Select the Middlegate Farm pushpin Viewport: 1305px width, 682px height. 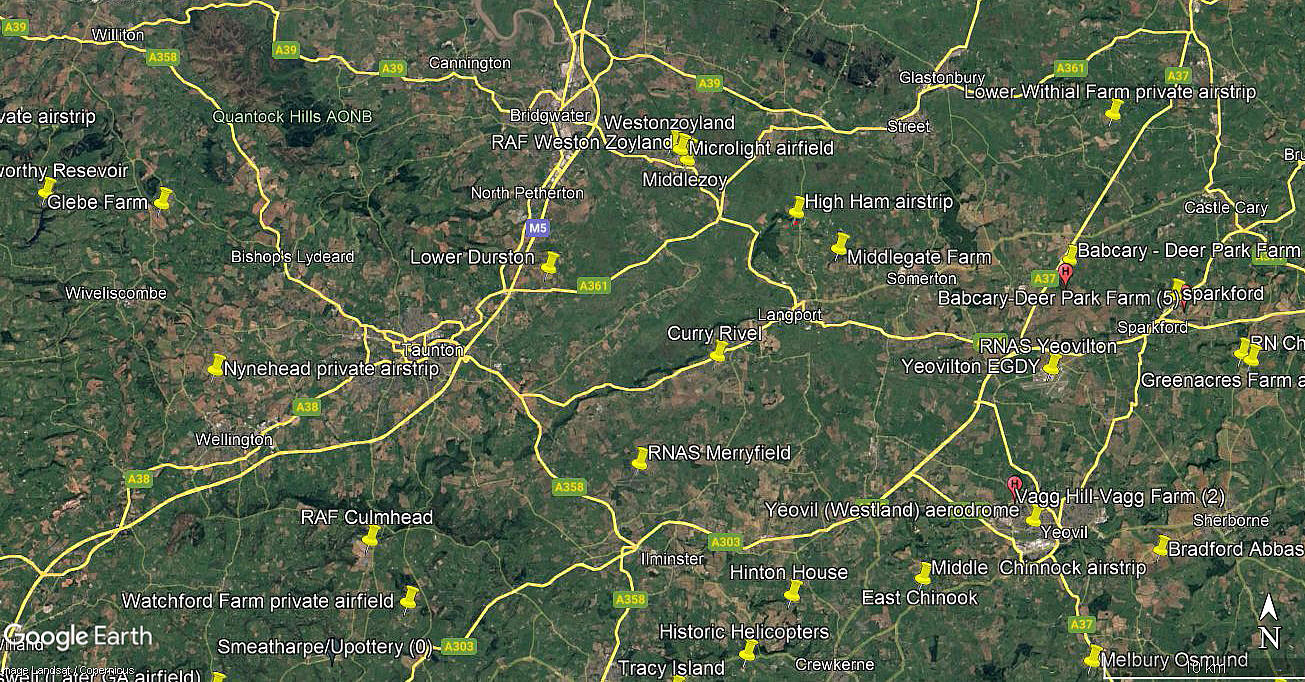click(840, 244)
